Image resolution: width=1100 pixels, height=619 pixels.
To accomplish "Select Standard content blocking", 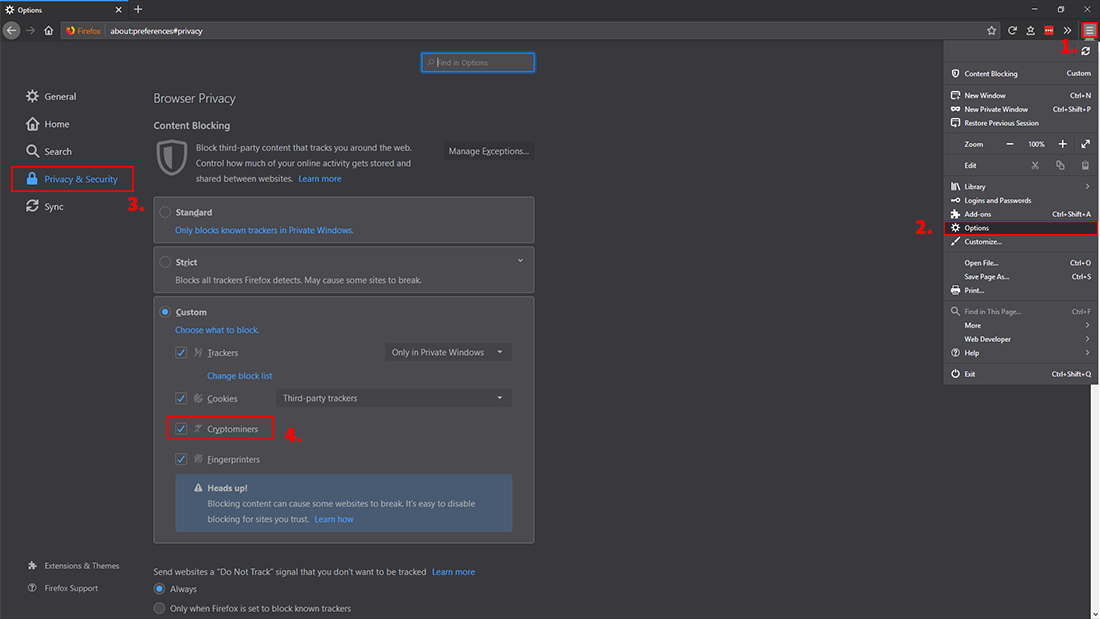I will 165,212.
